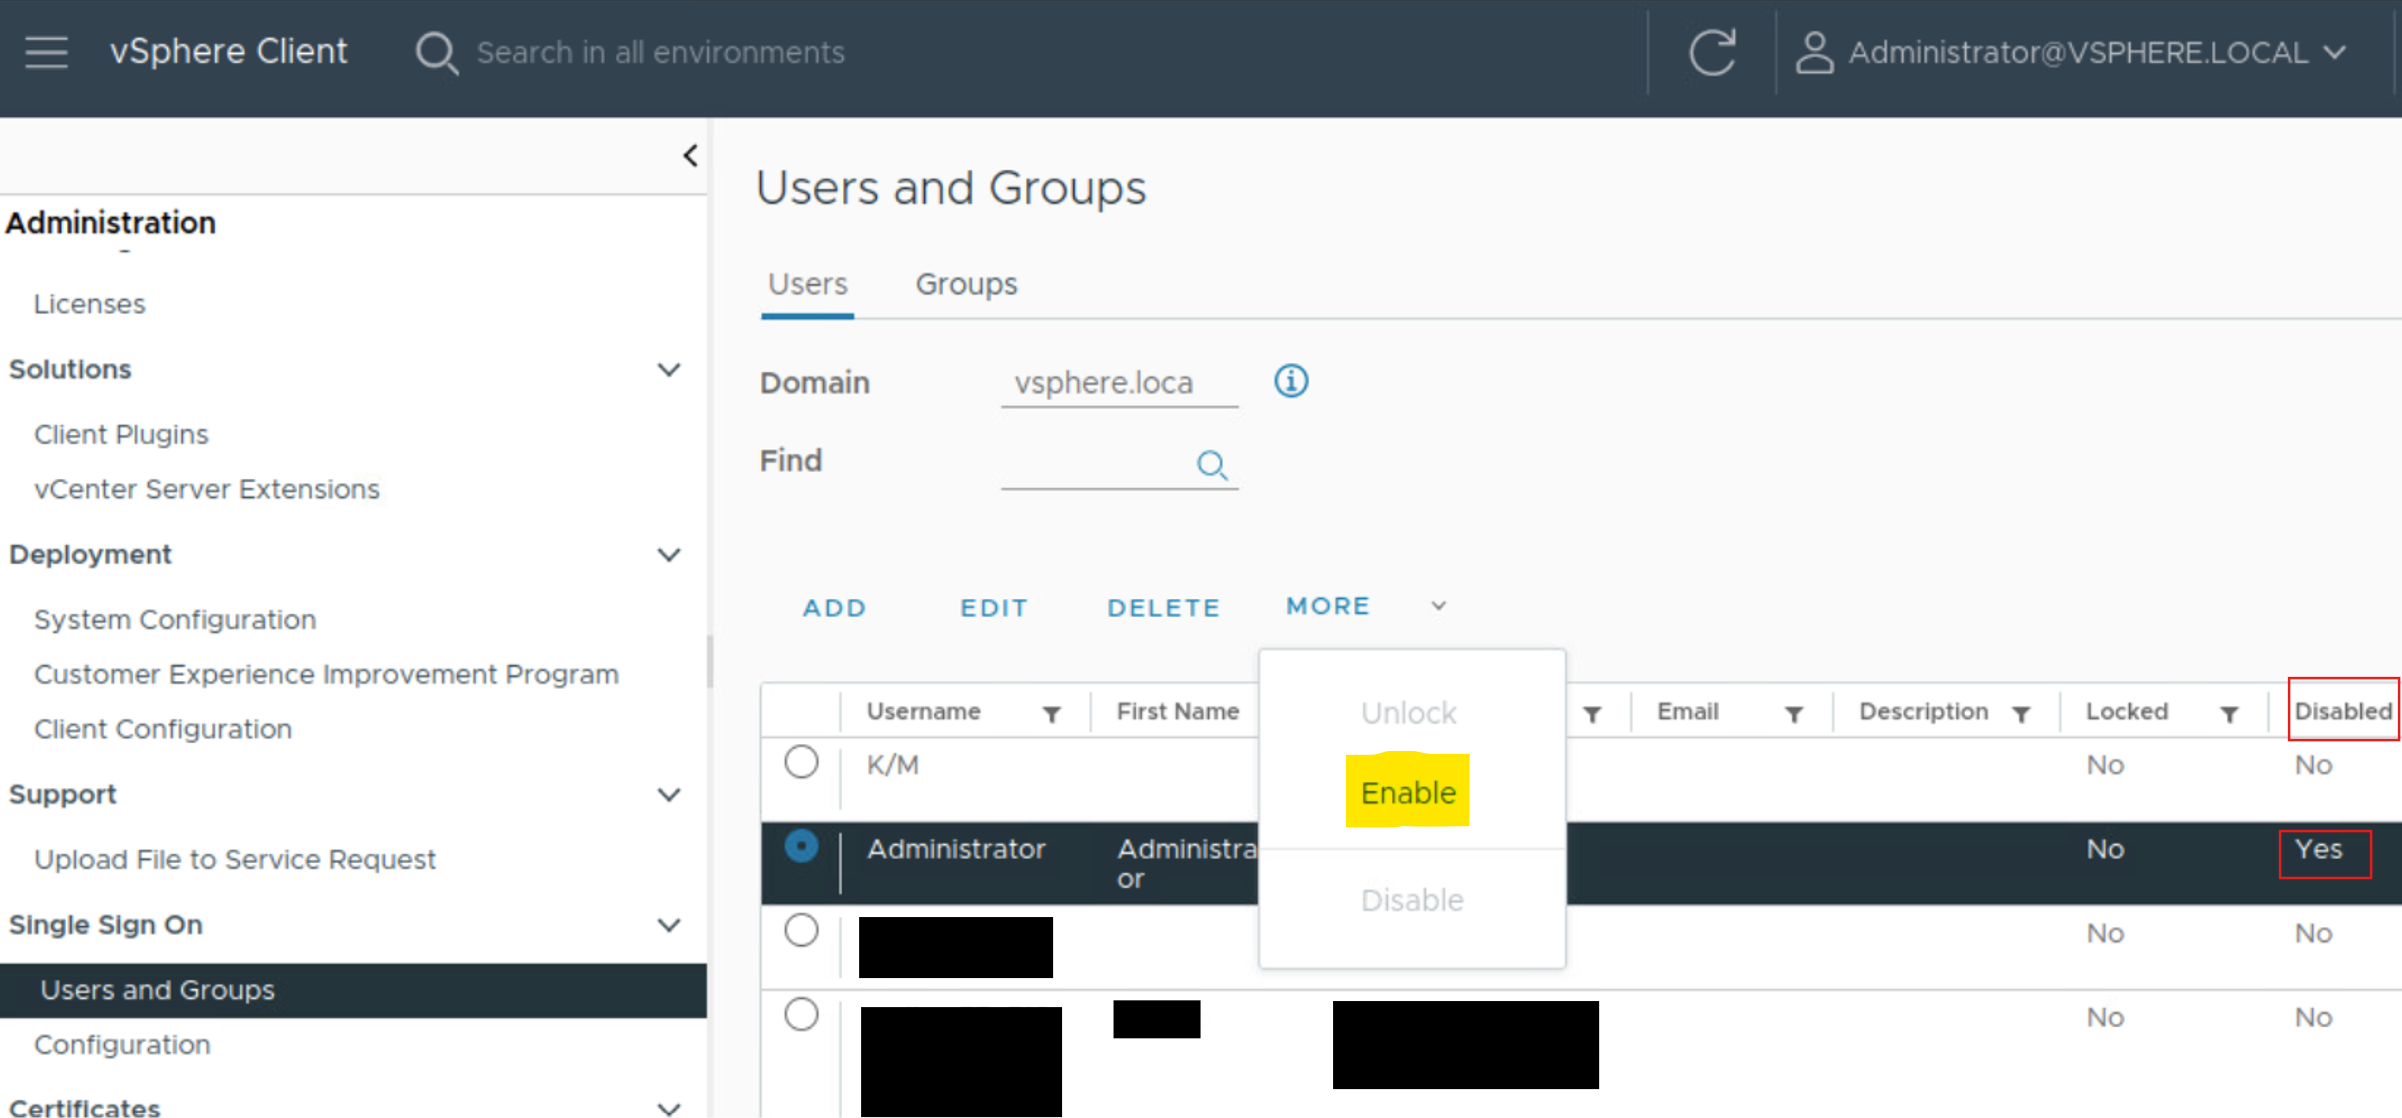Open Client Configuration page
The height and width of the screenshot is (1118, 2402).
(x=163, y=729)
